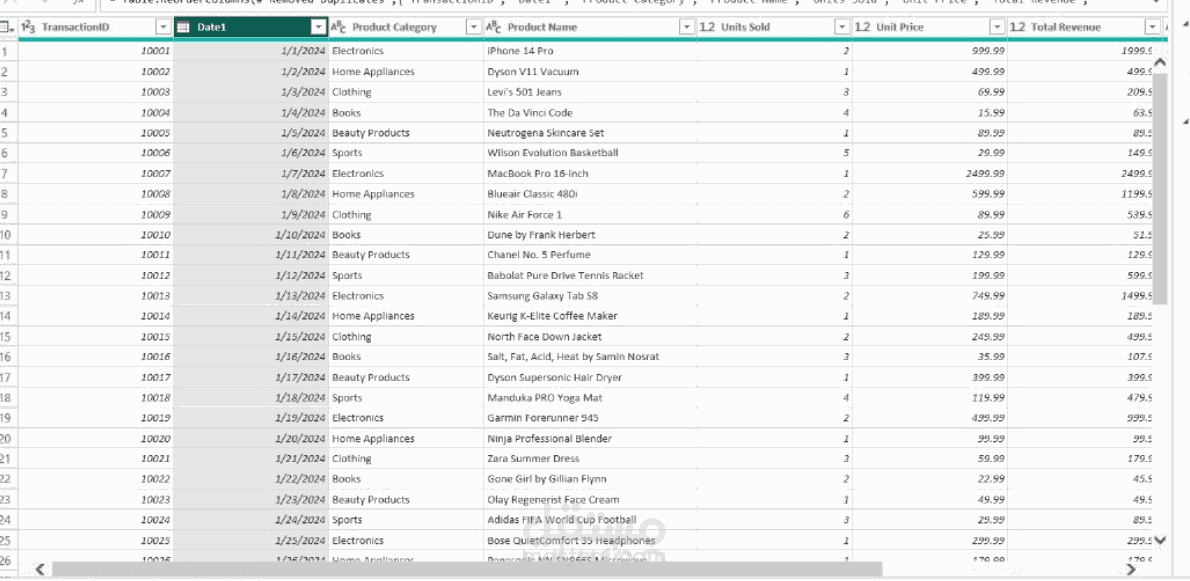
Task: Open the TransactionID column filter dropdown
Action: click(x=163, y=27)
